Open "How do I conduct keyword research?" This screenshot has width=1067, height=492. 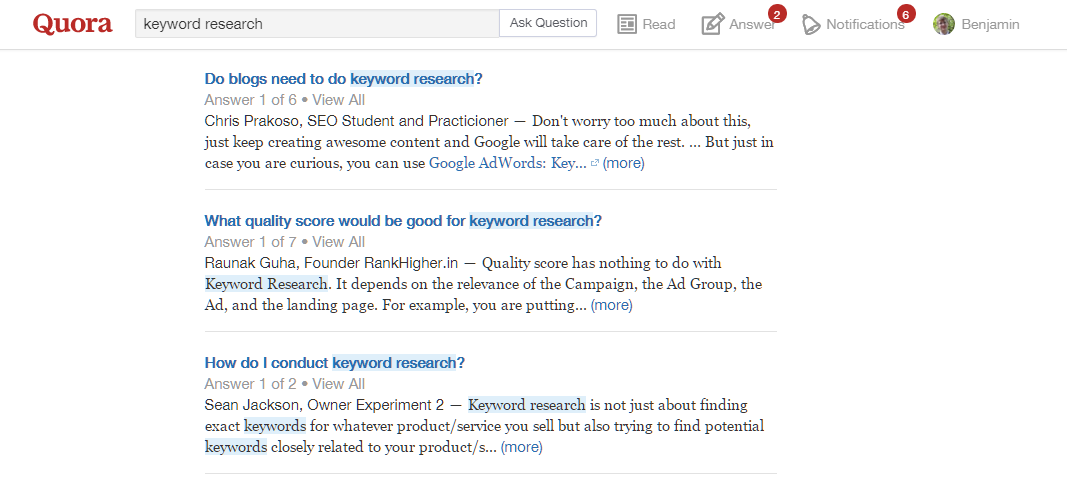[335, 363]
